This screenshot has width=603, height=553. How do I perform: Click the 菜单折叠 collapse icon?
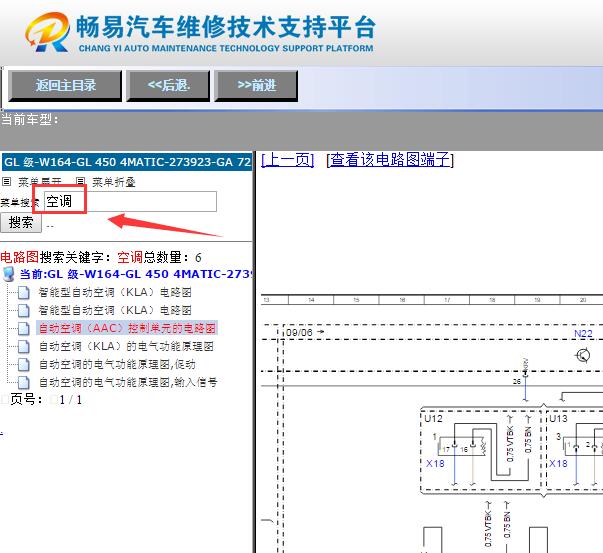tap(80, 181)
